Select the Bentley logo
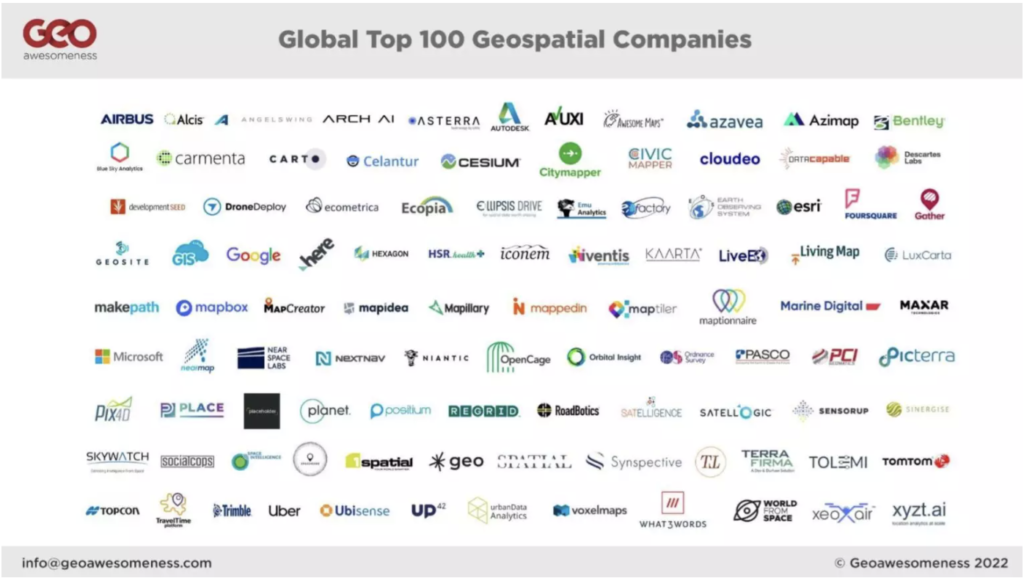The image size is (1024, 578). [x=909, y=121]
